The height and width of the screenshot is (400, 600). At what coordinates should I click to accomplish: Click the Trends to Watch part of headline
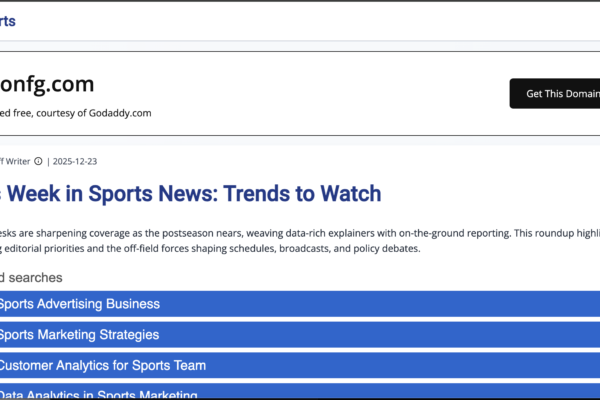click(x=305, y=193)
